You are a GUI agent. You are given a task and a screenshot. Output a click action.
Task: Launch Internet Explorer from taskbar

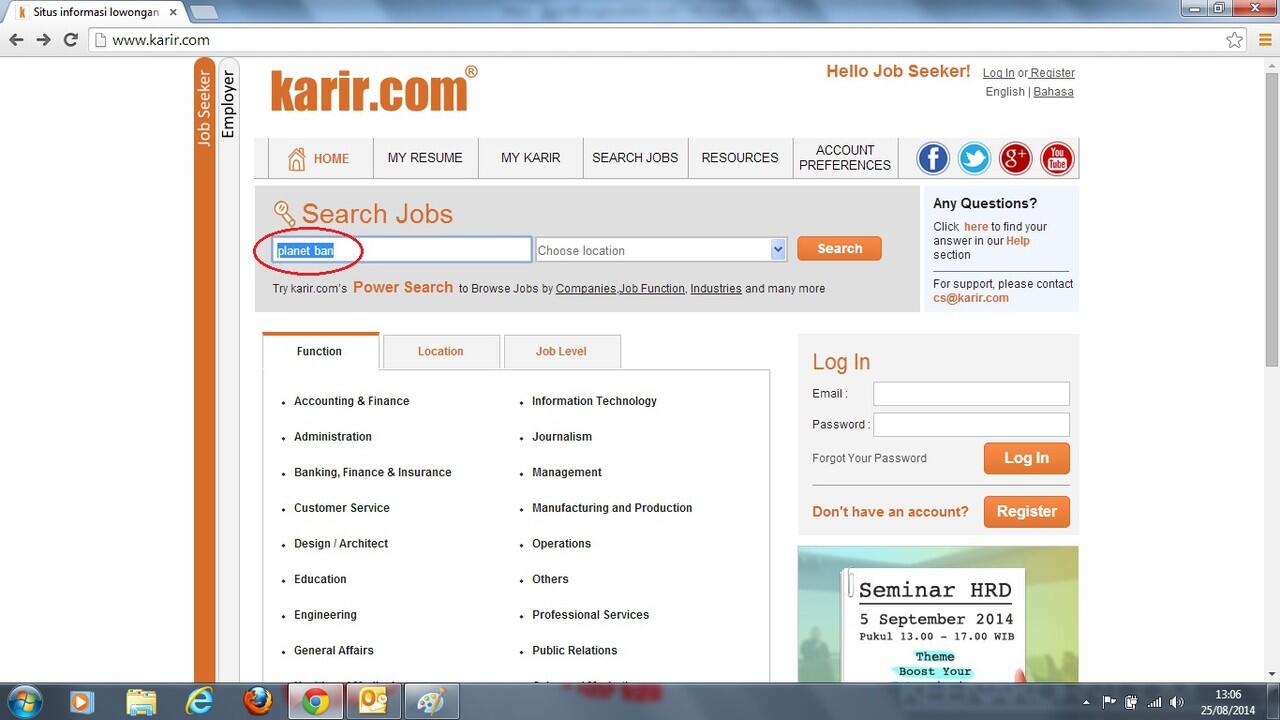200,701
